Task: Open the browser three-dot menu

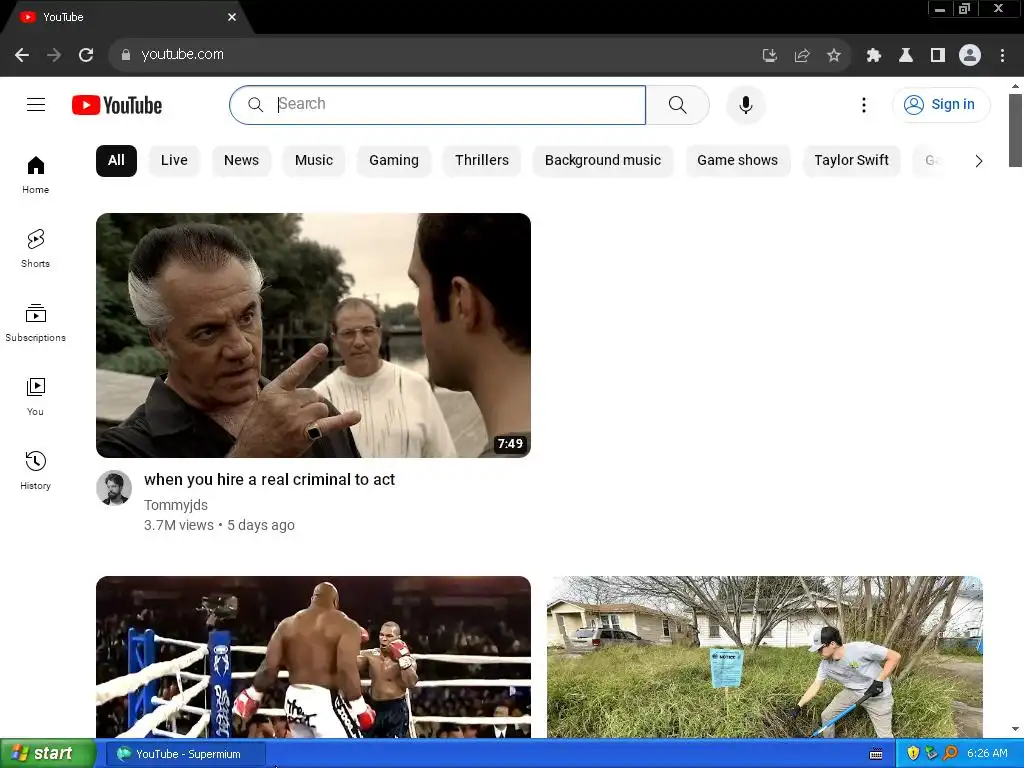Action: [x=1002, y=56]
